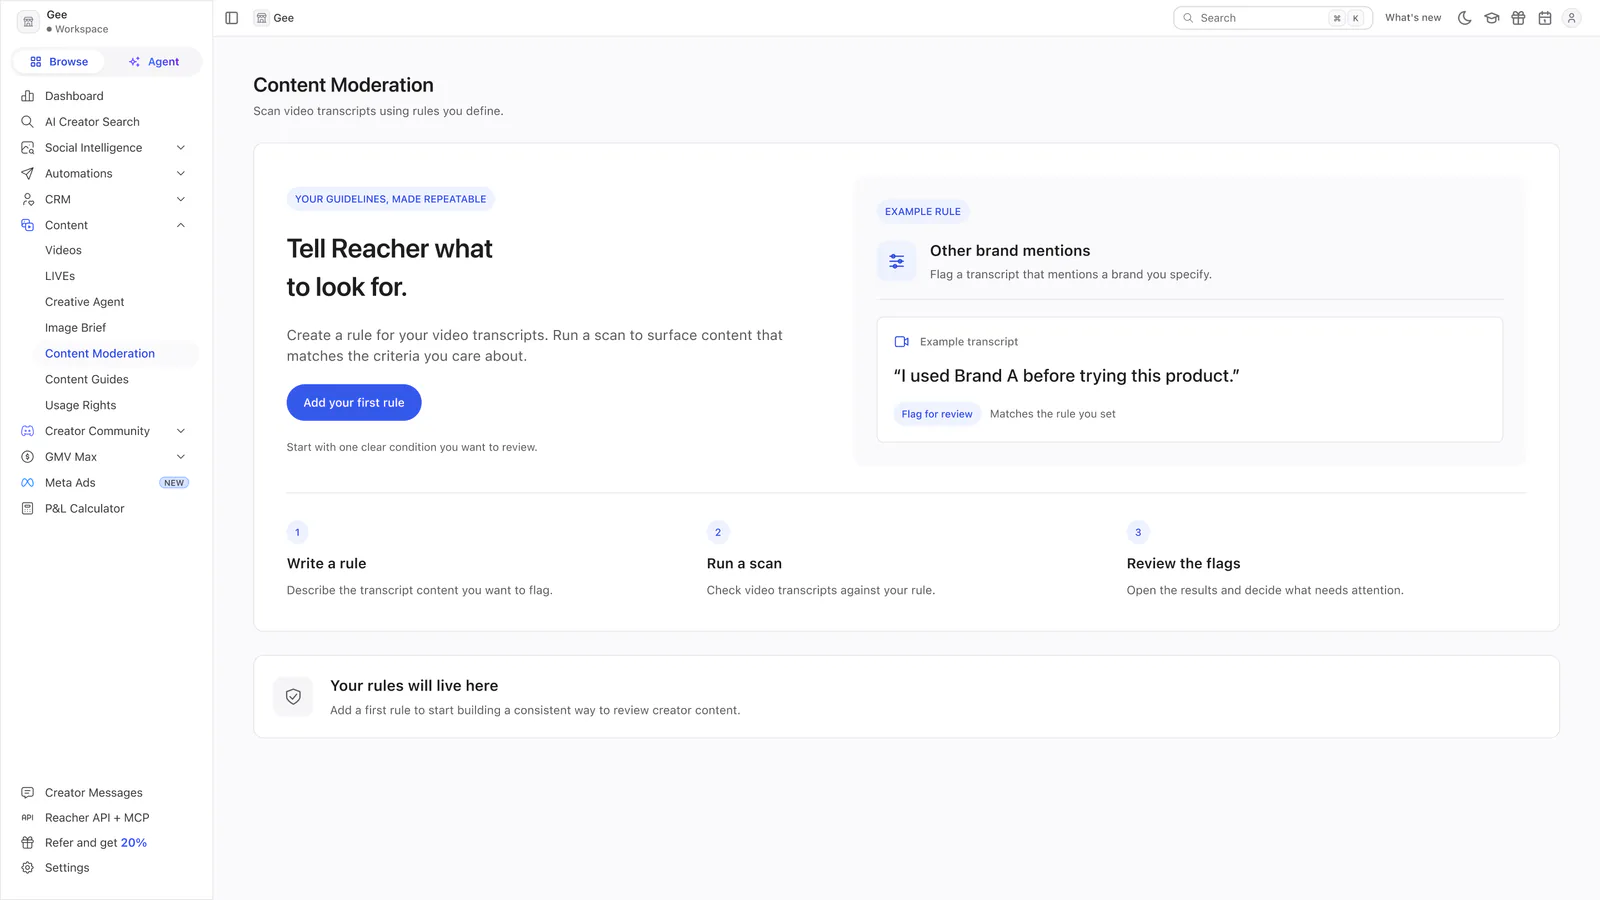Collapse the Content section chevron
This screenshot has height=900, width=1600.
tap(181, 225)
